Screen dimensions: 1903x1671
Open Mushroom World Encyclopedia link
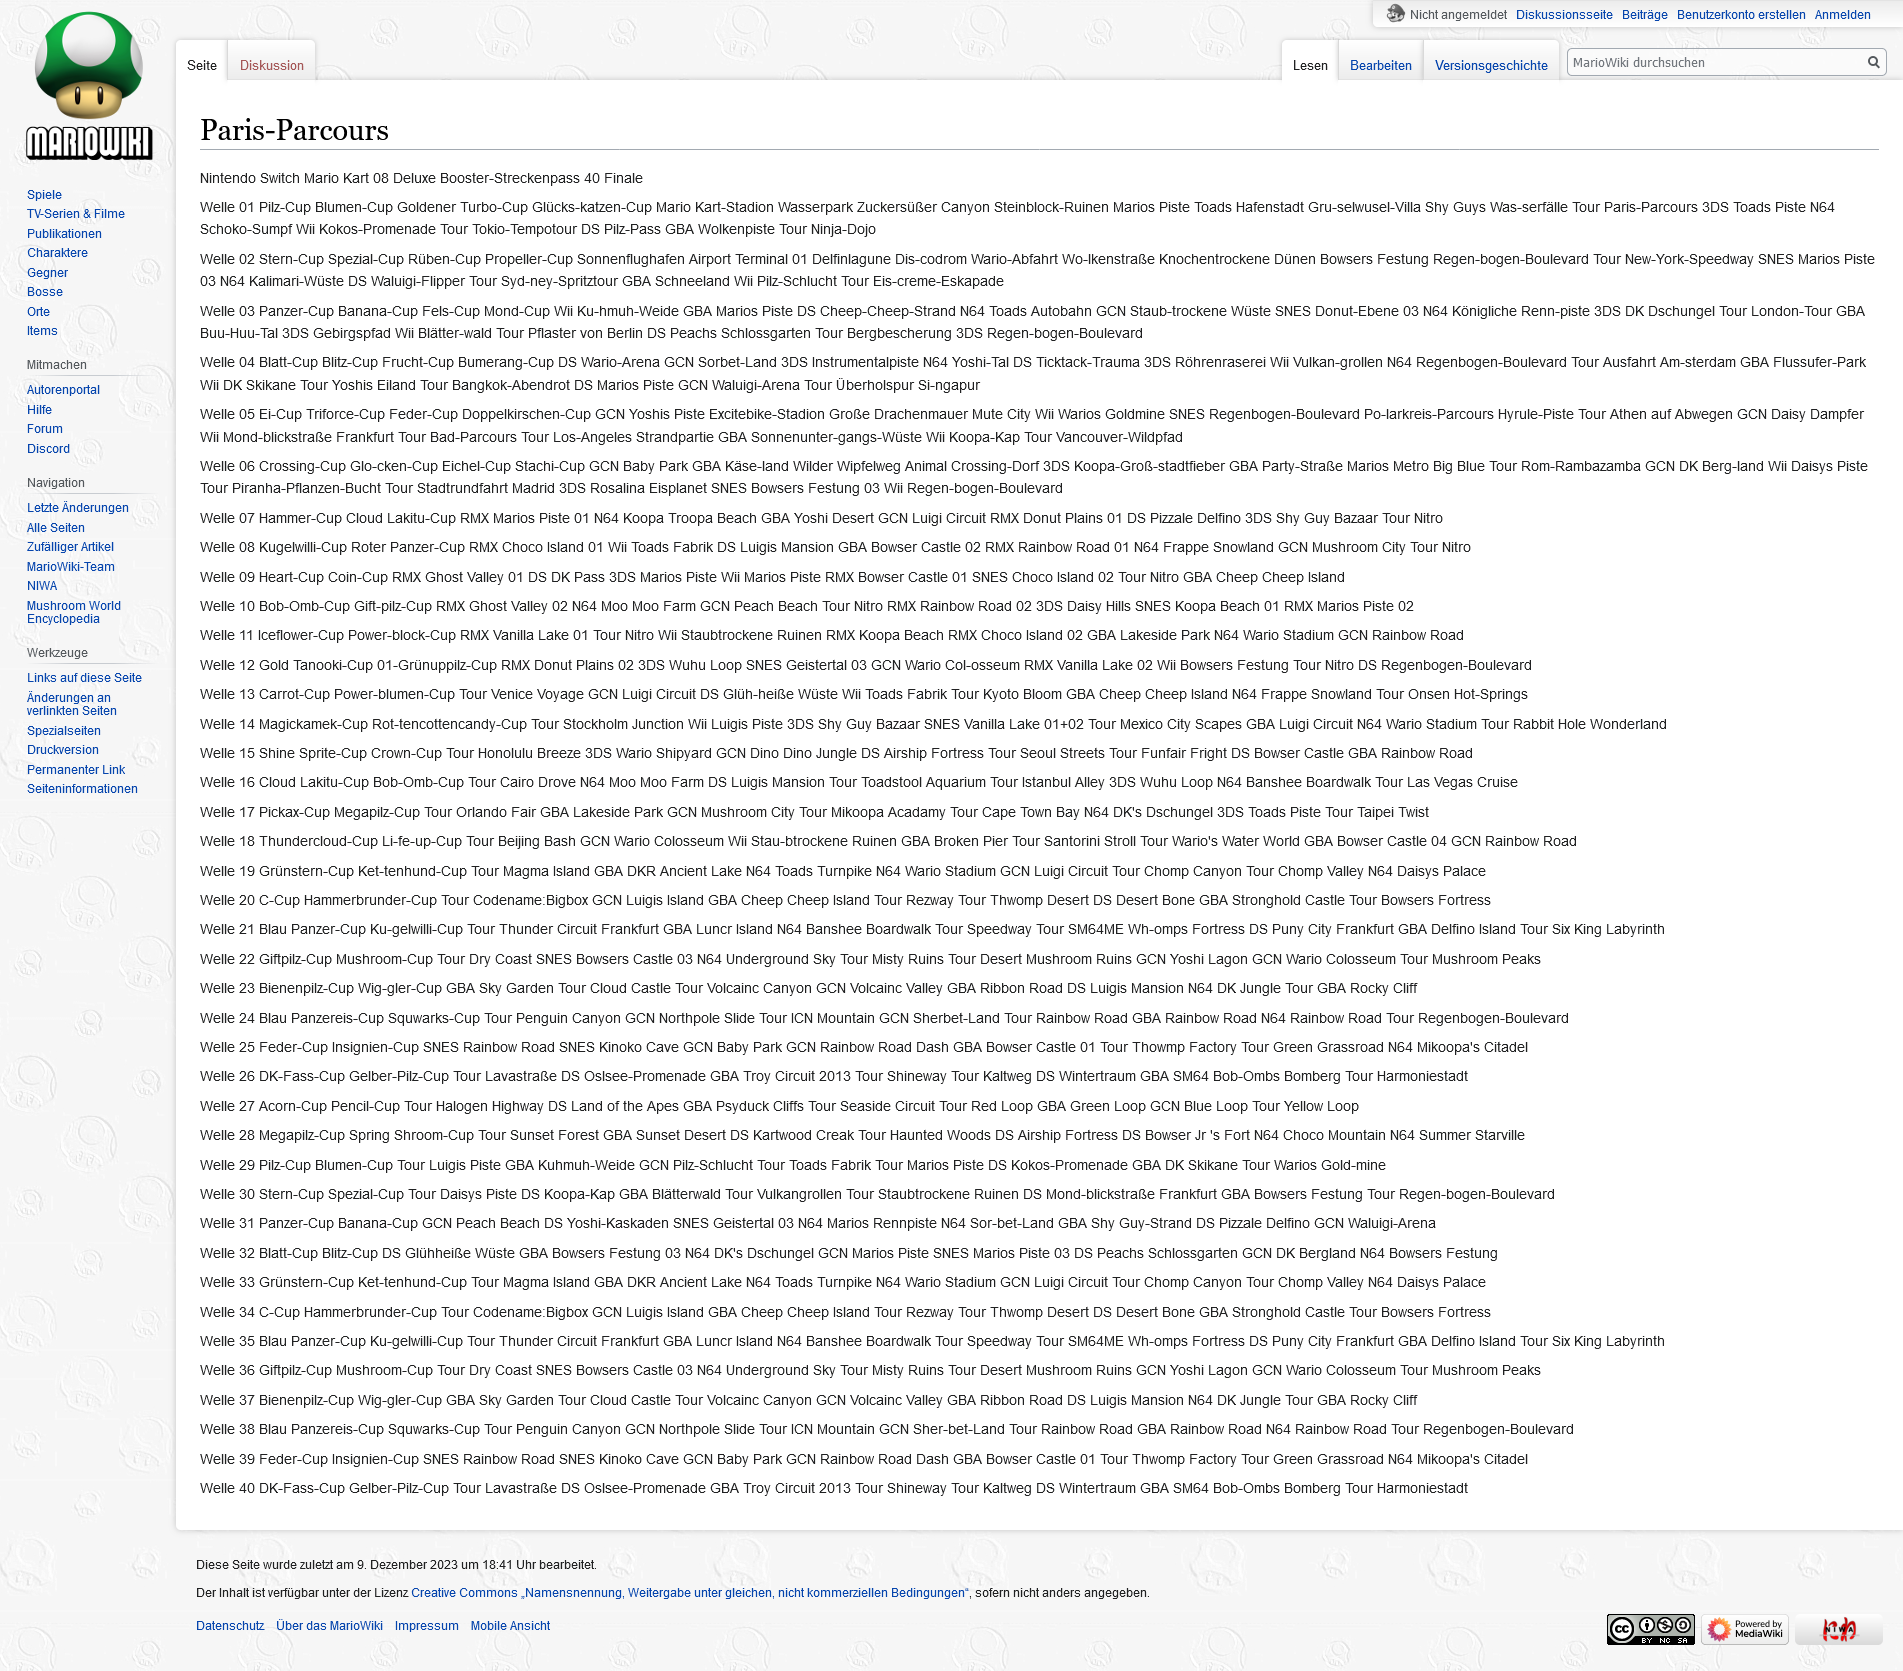[x=74, y=612]
